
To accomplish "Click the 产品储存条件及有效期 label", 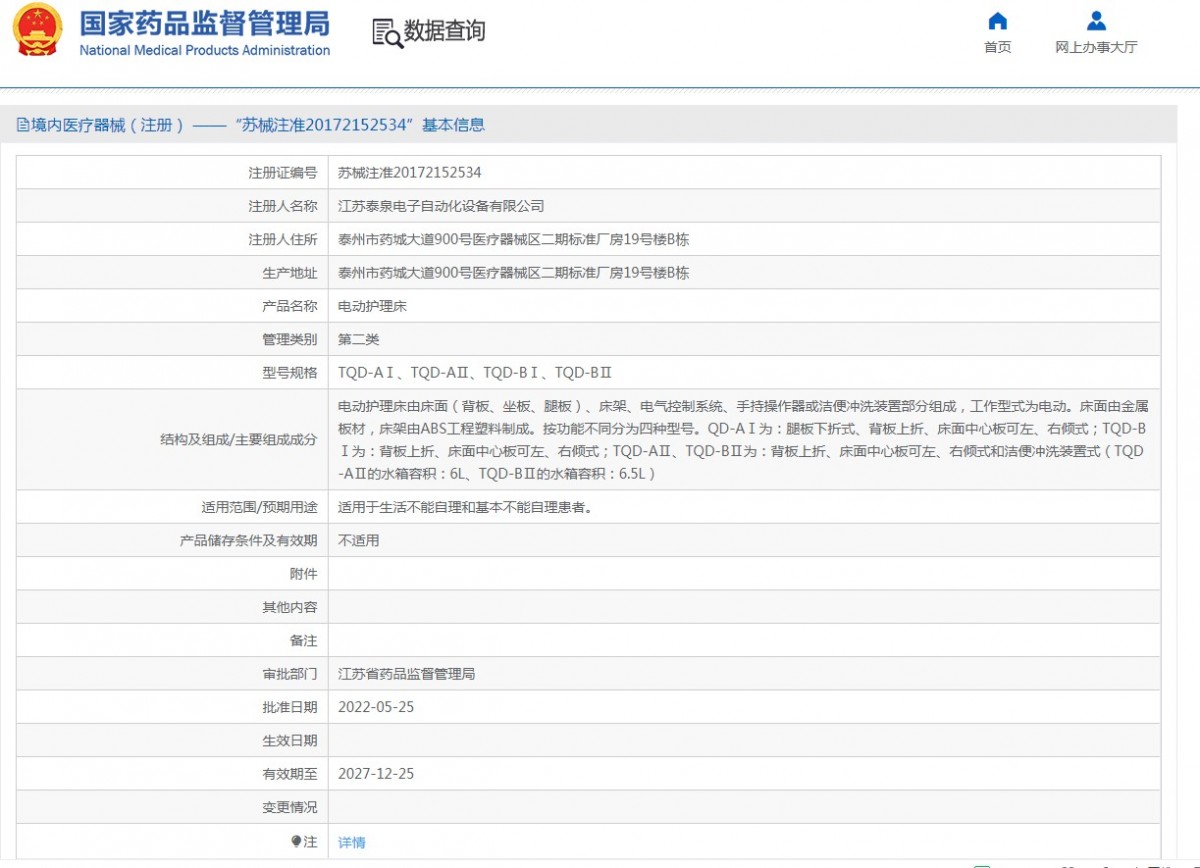I will click(249, 540).
